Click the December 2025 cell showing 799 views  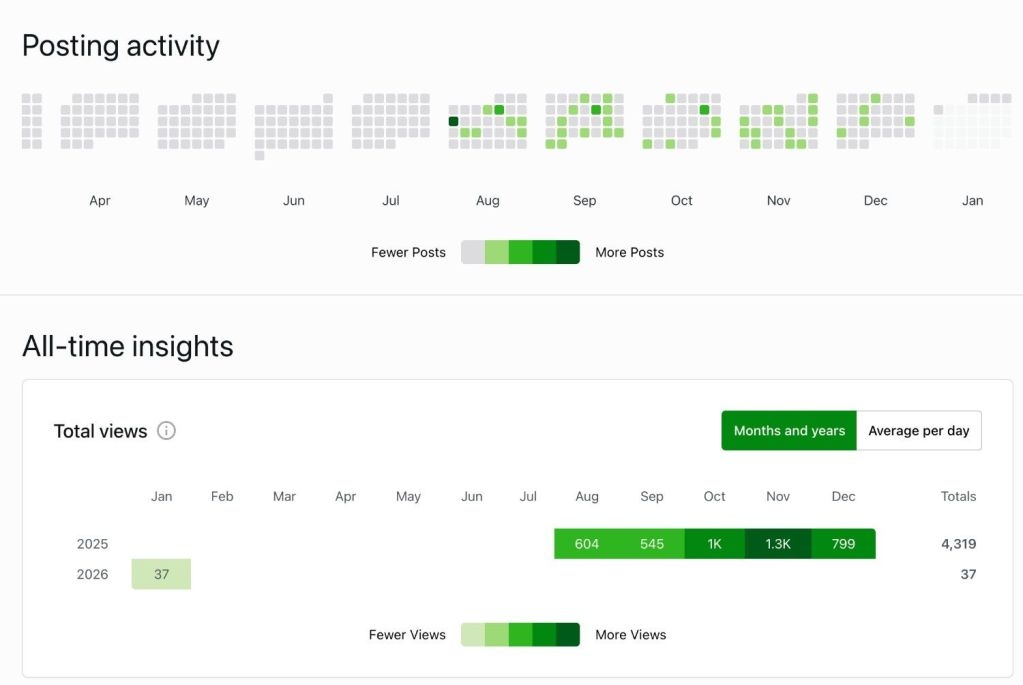(x=843, y=544)
